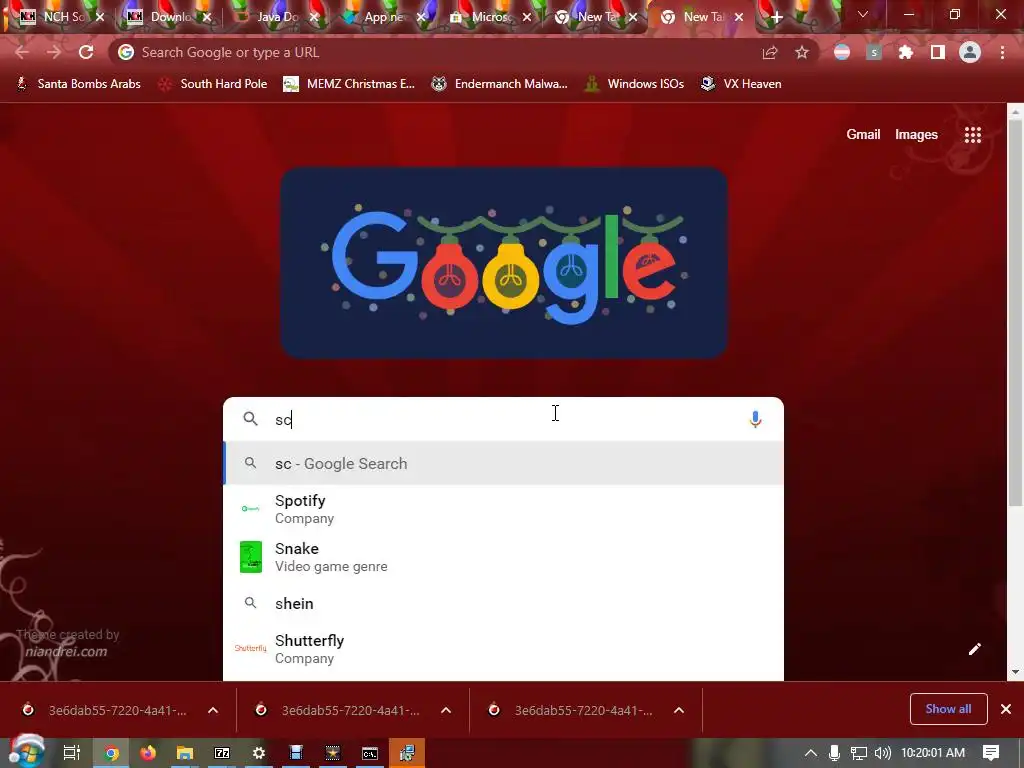Open the Google apps grid
This screenshot has height=768, width=1024.
pos(973,135)
